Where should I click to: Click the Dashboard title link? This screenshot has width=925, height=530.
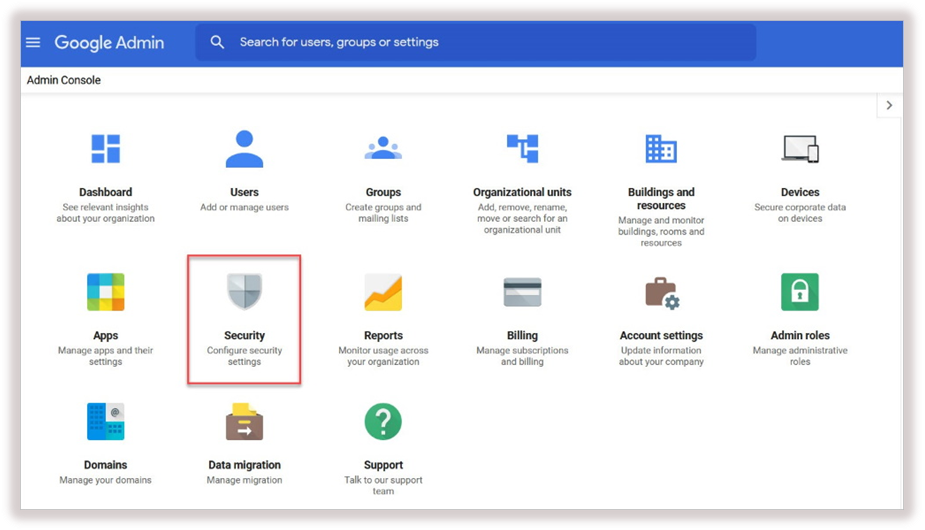[x=106, y=192]
